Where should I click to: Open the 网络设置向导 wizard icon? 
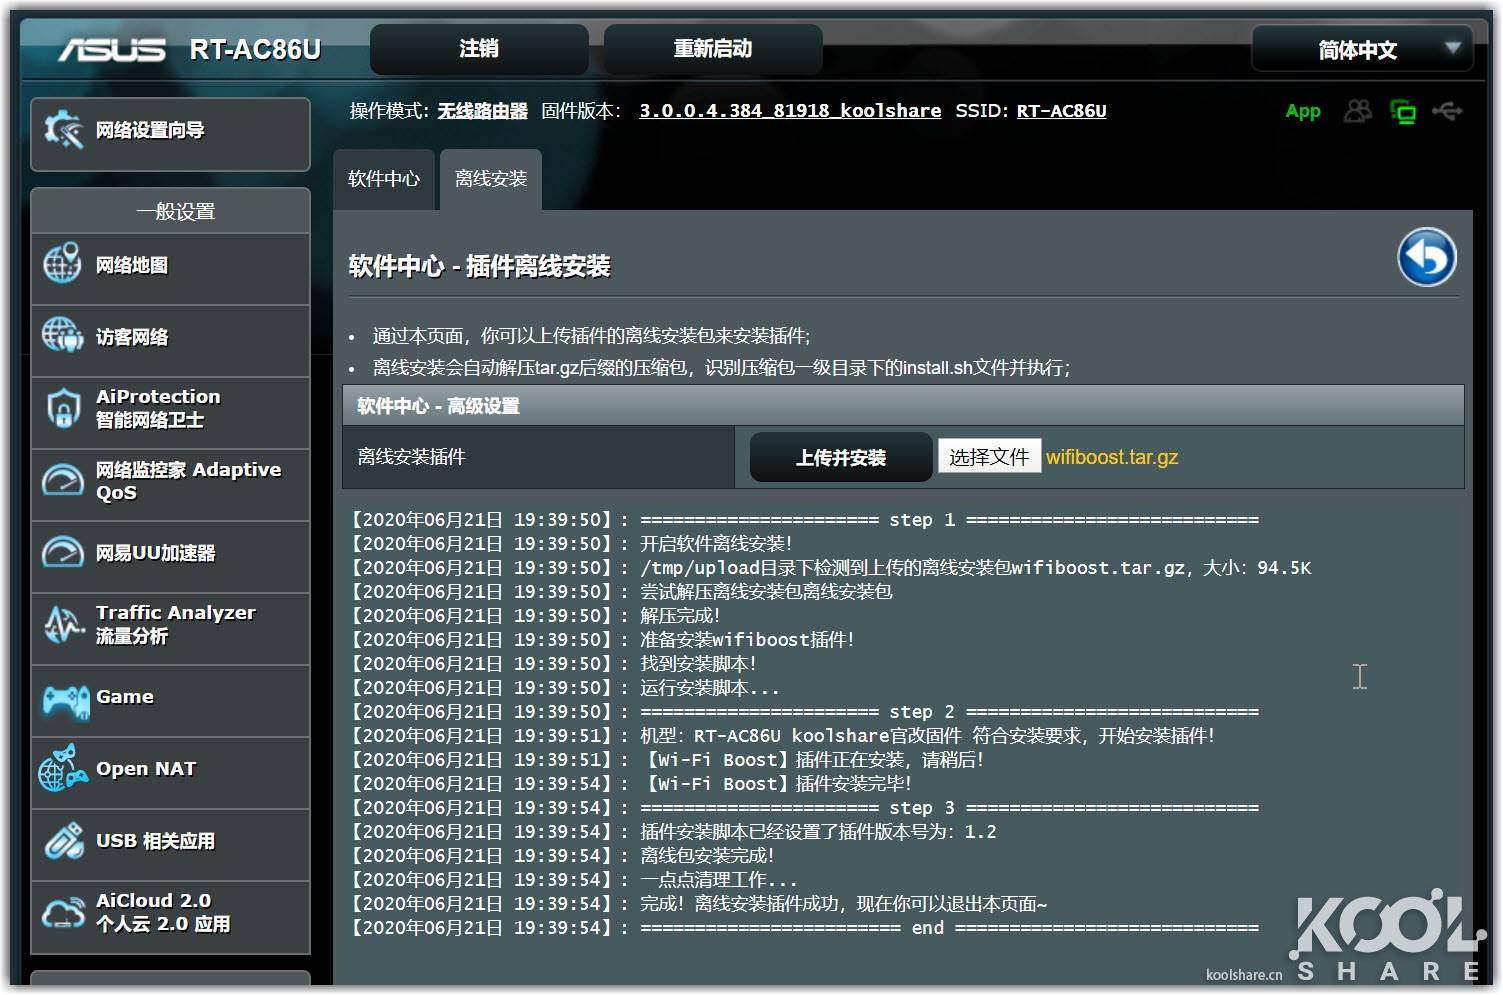(63, 131)
